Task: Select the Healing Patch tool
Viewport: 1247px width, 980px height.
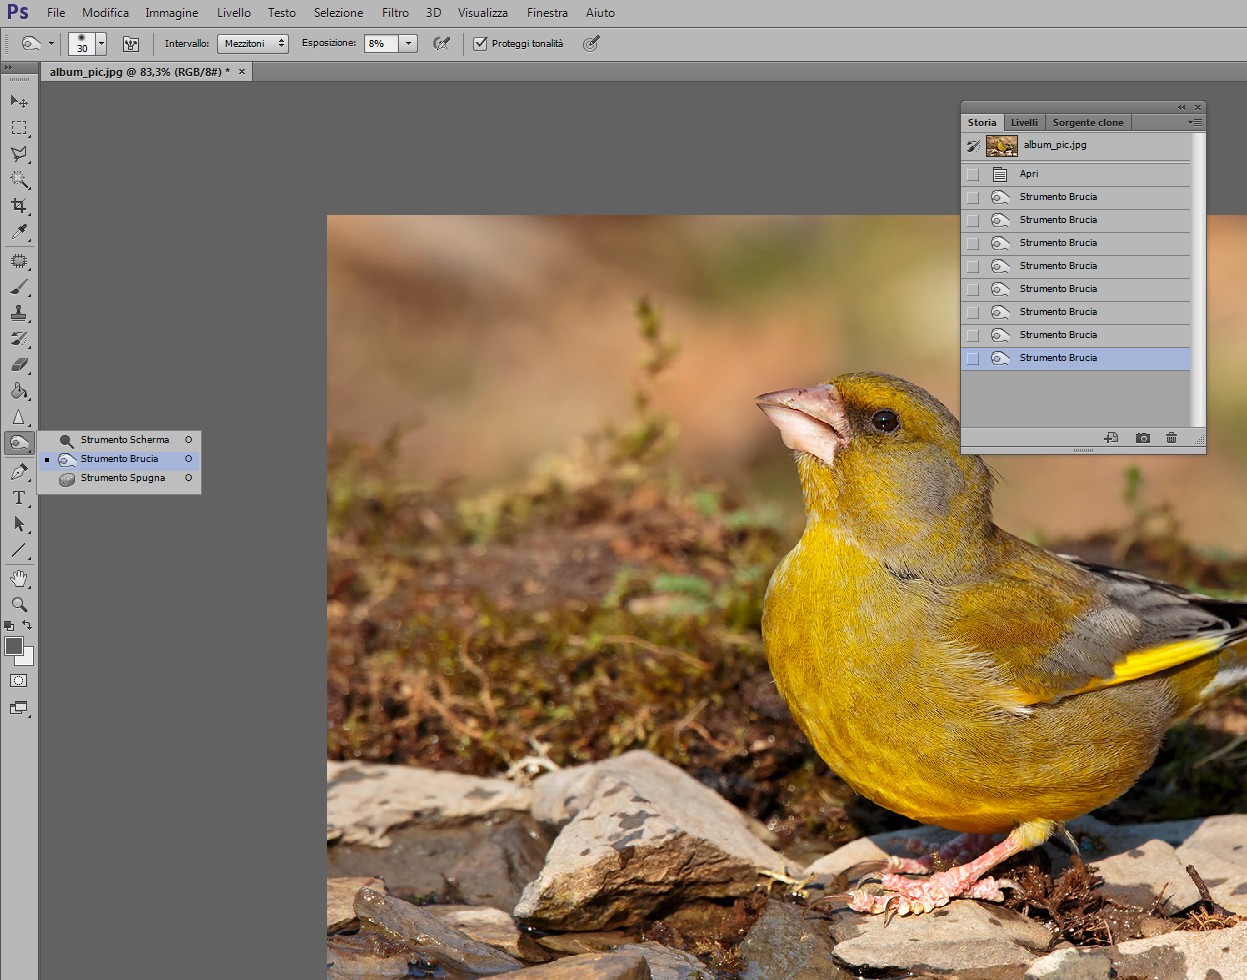Action: [x=19, y=261]
